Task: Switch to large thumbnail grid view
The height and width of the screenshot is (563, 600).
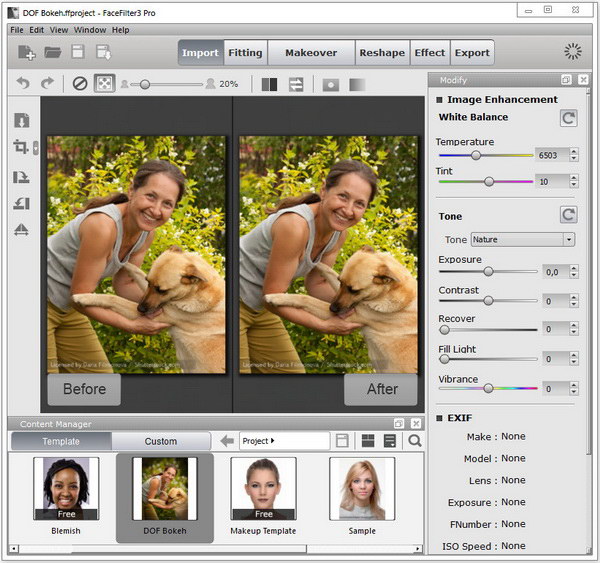Action: (367, 441)
